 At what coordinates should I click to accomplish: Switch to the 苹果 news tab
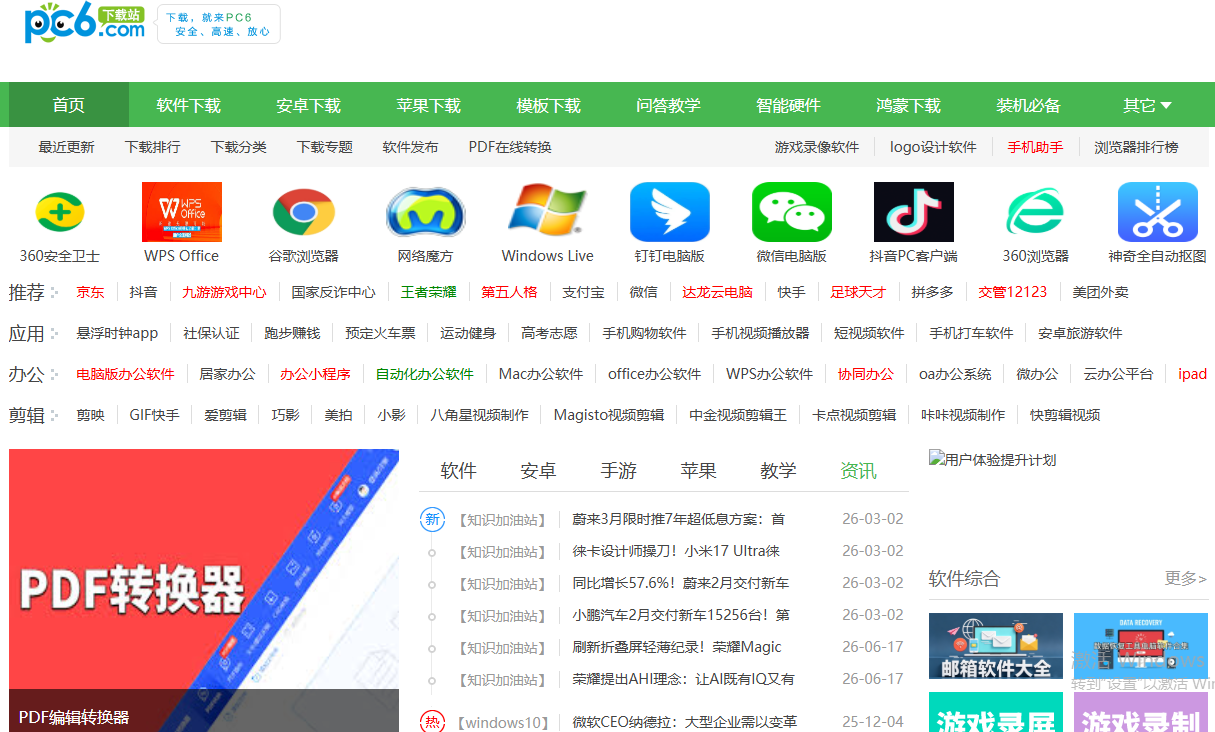point(699,471)
